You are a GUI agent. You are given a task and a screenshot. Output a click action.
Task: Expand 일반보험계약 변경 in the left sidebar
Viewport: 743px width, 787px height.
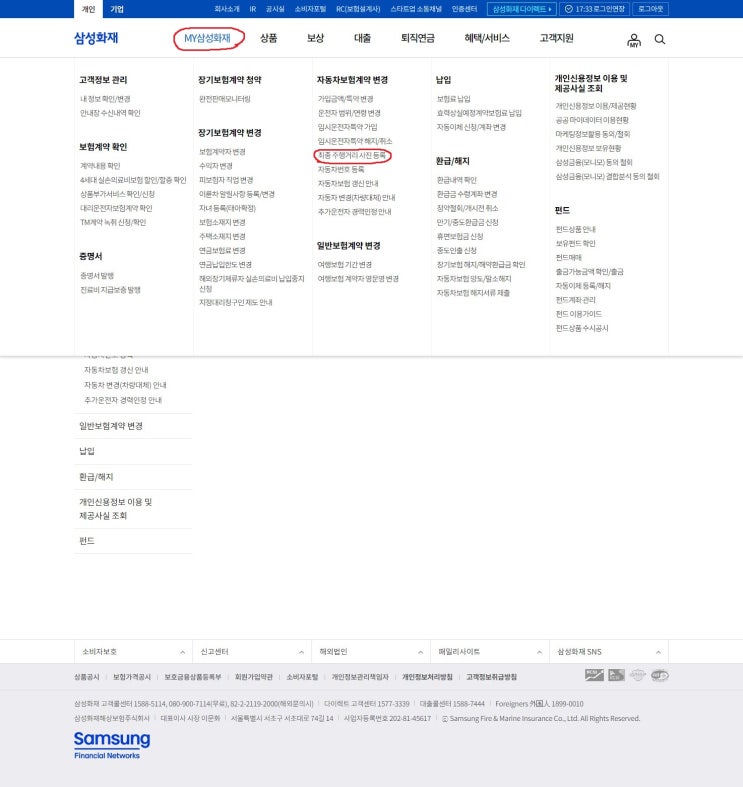[x=133, y=426]
